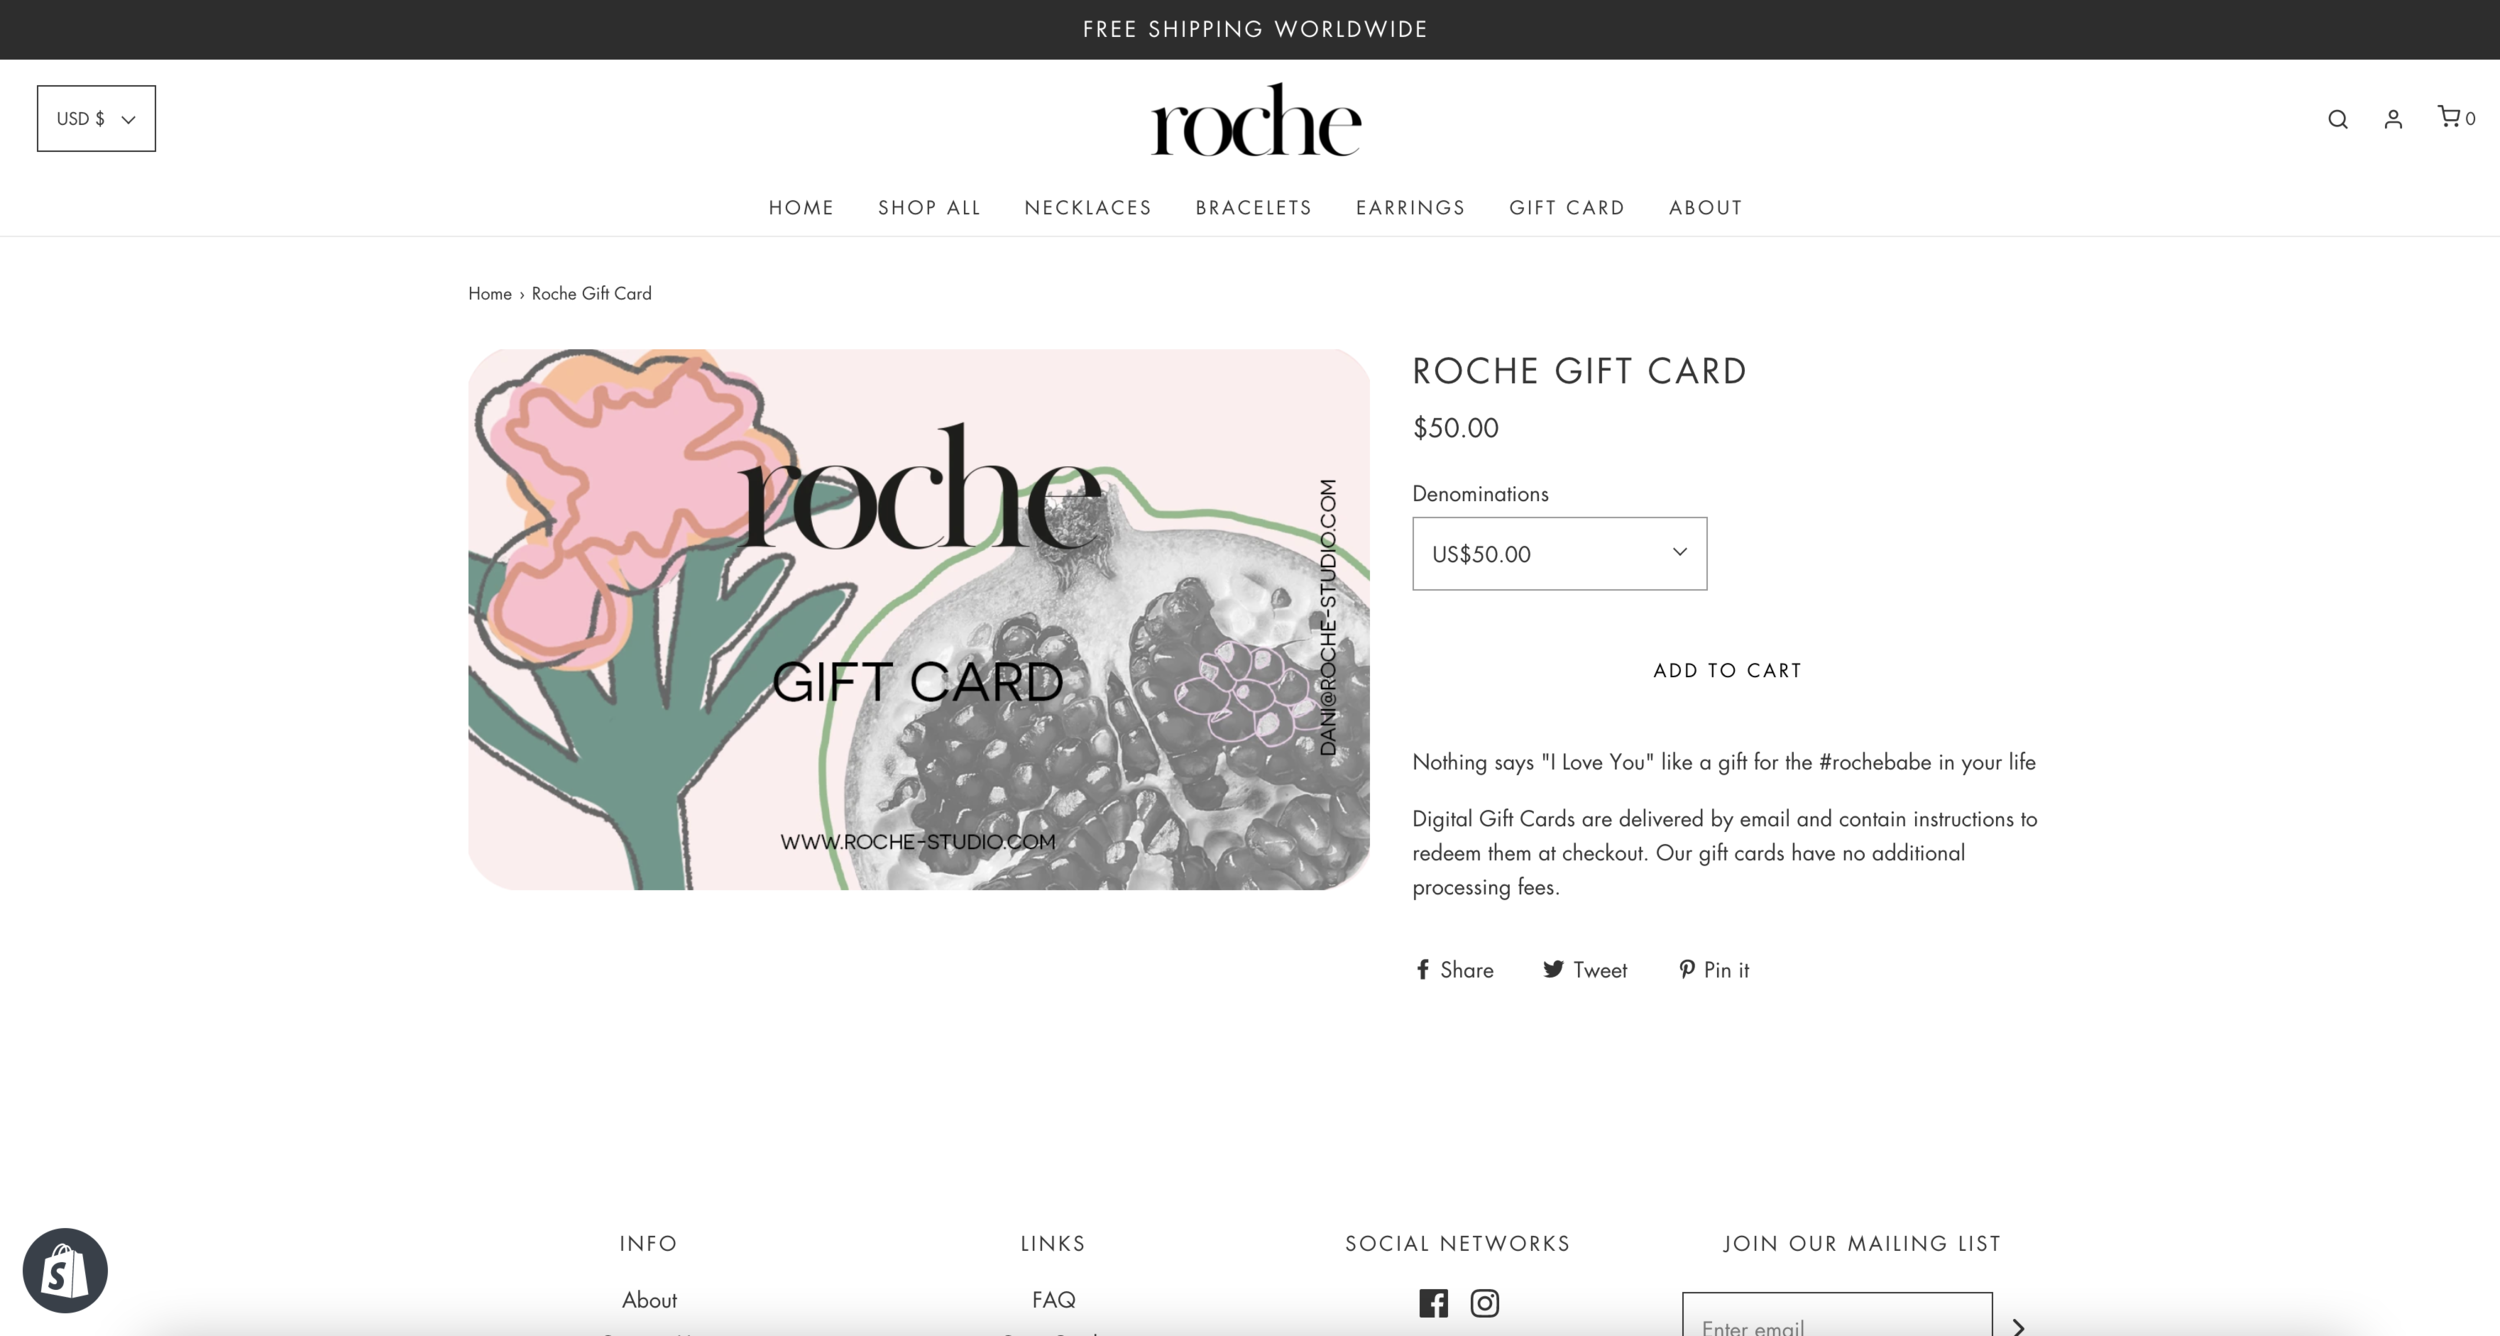2500x1336 pixels.
Task: Open the search magnifier icon
Action: (2337, 119)
